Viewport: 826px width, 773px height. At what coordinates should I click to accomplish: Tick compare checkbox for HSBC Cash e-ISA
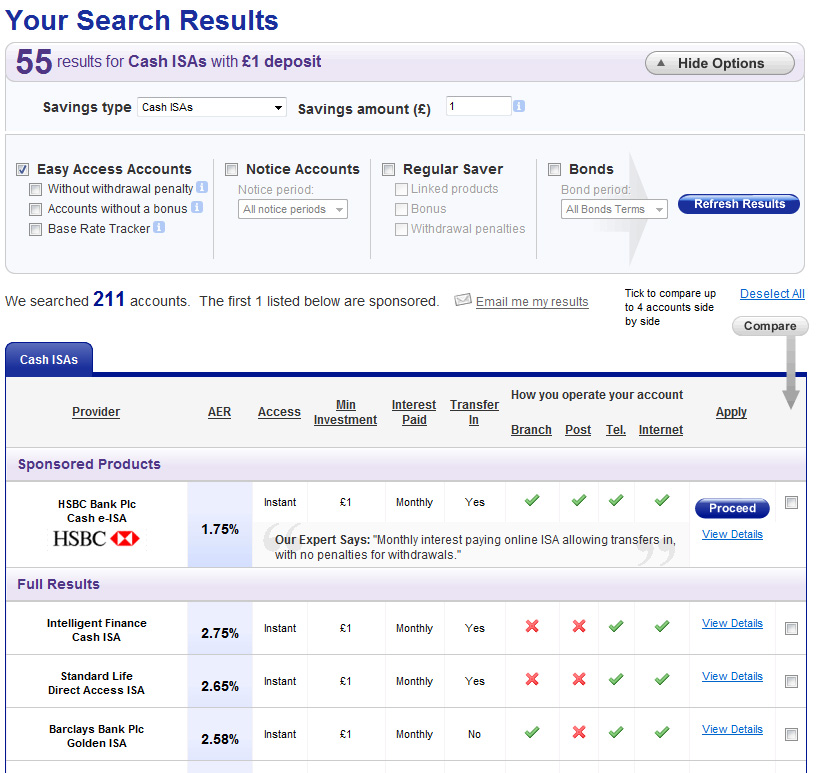(x=791, y=502)
